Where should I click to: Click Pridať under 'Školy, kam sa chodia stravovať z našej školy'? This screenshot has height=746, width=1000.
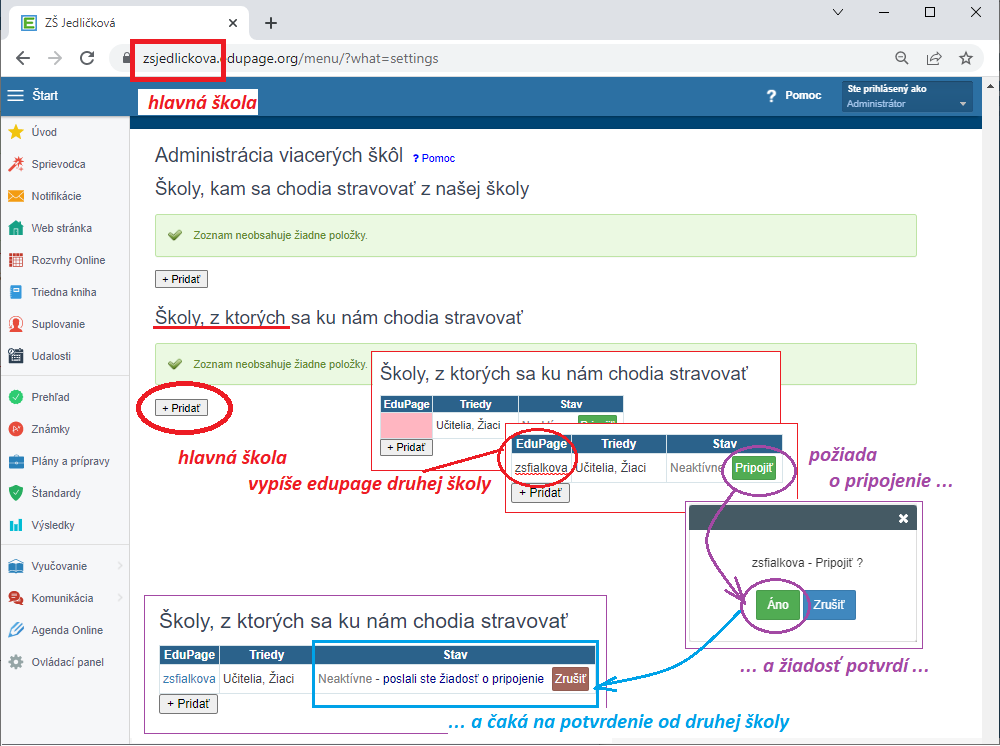[x=182, y=279]
